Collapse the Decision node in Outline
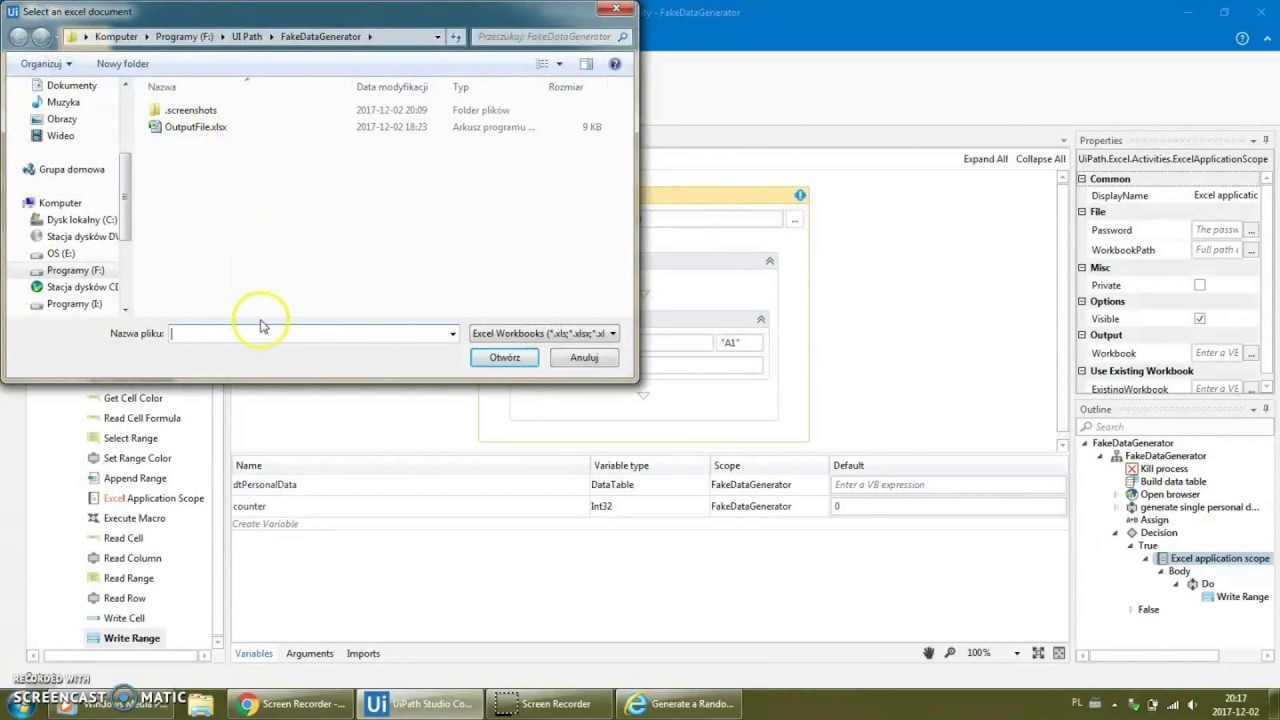Viewport: 1280px width, 720px height. [x=1116, y=533]
